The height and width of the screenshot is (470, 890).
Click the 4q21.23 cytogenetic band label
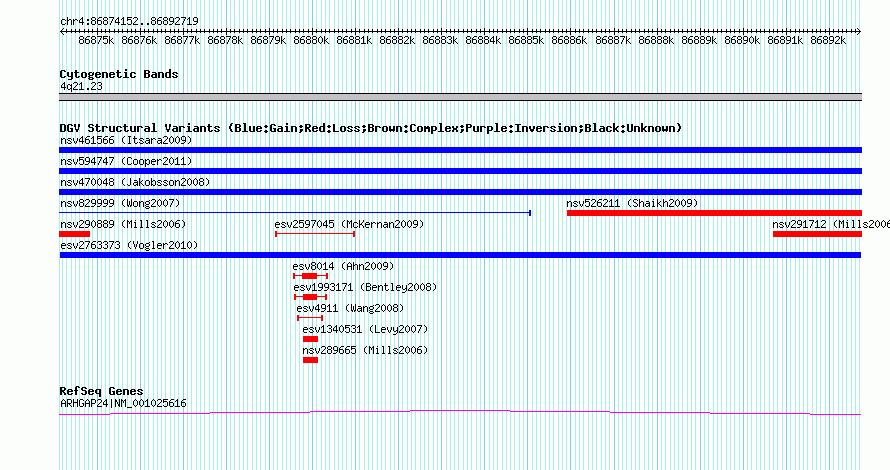tap(81, 86)
